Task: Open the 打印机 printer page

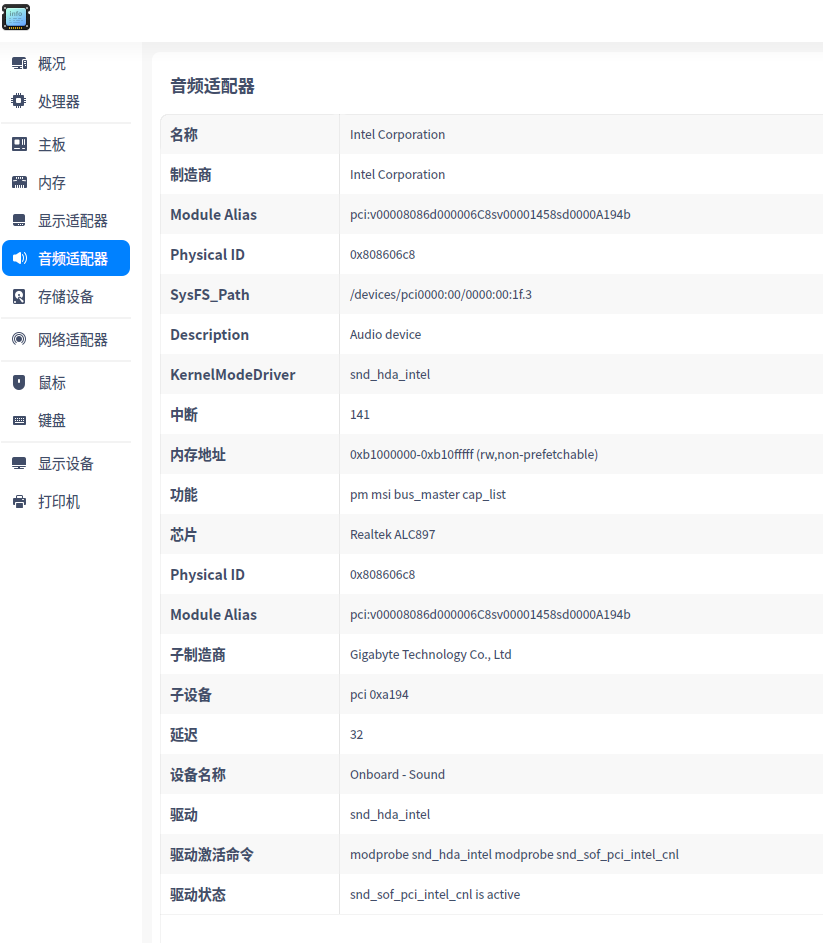Action: (66, 502)
